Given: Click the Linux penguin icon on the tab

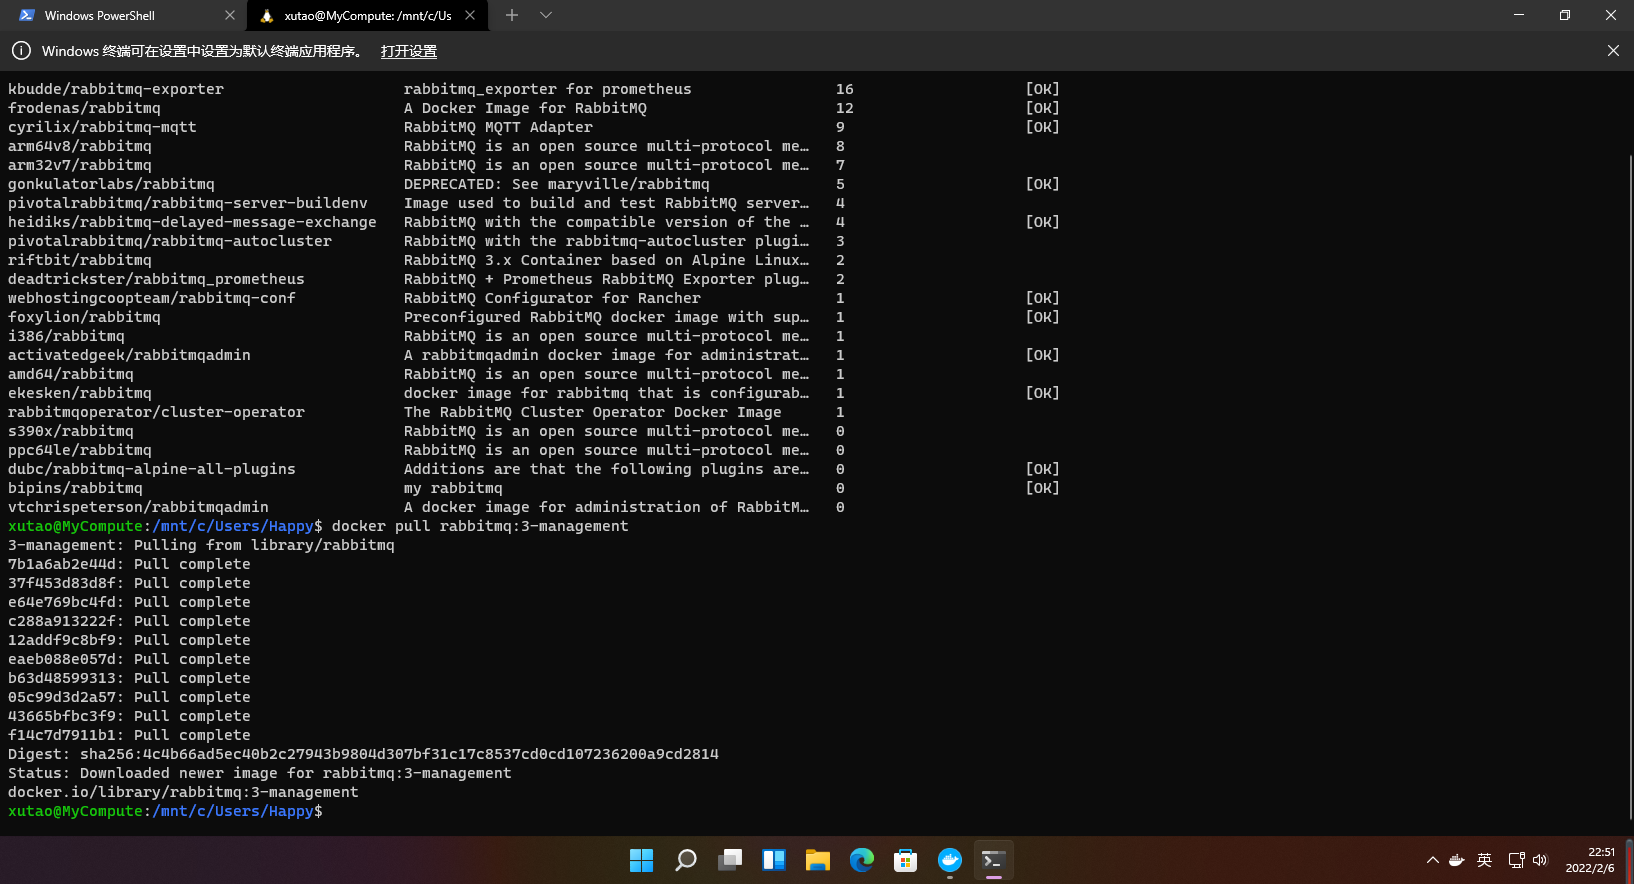Looking at the screenshot, I should (x=267, y=16).
